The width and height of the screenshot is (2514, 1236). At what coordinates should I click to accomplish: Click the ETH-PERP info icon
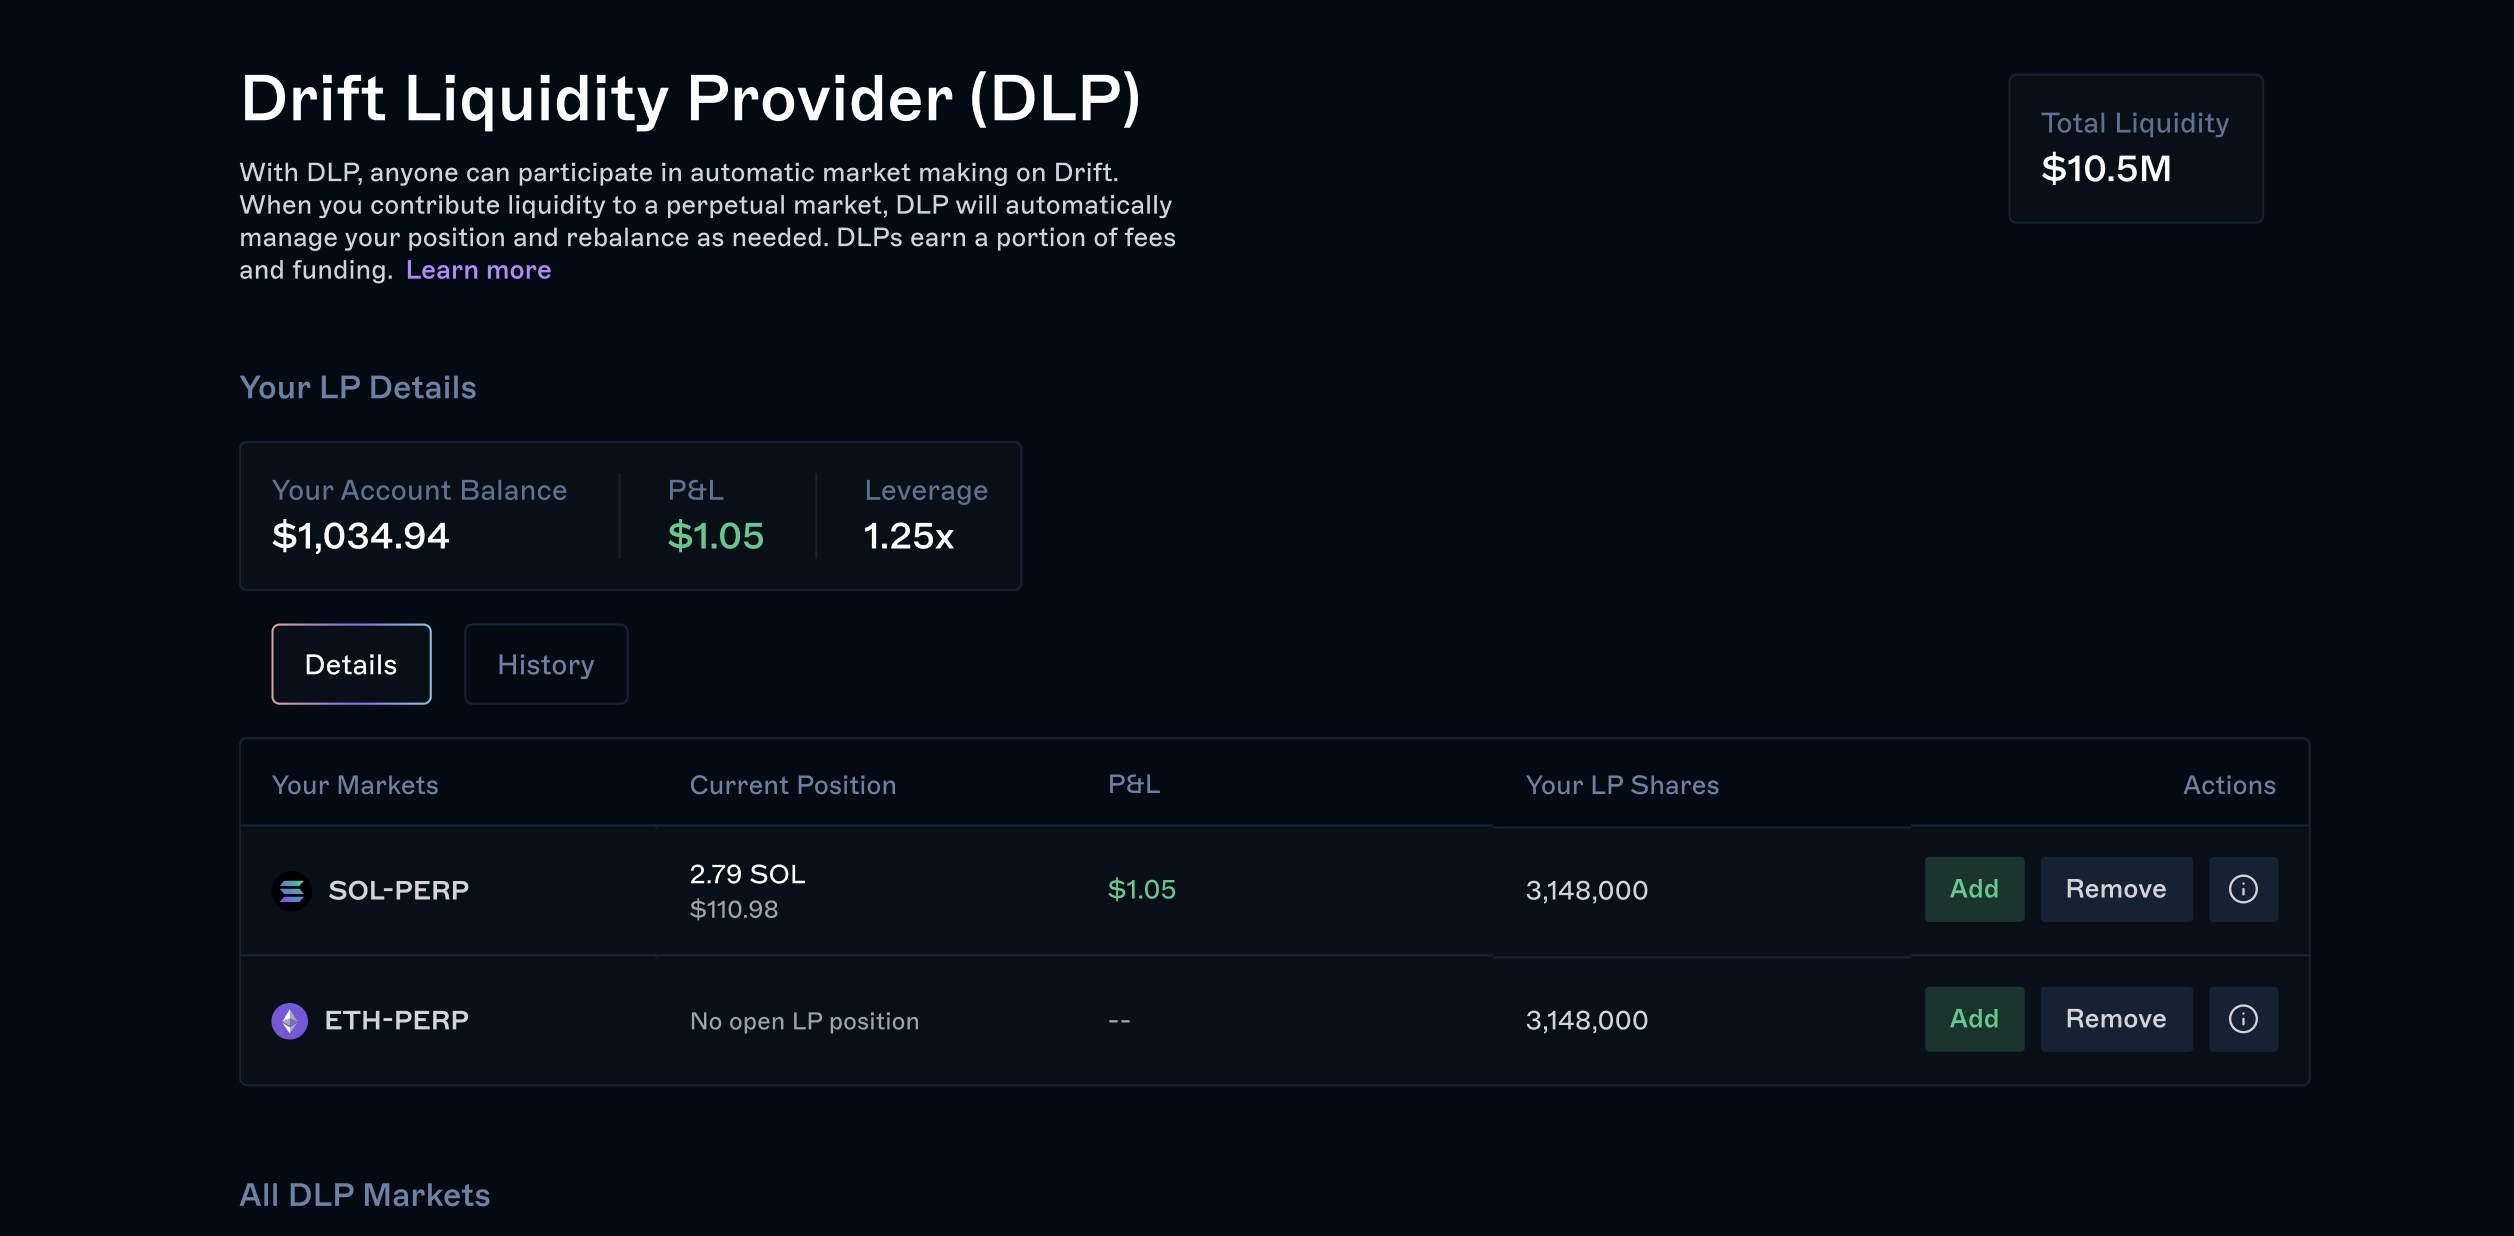2243,1019
